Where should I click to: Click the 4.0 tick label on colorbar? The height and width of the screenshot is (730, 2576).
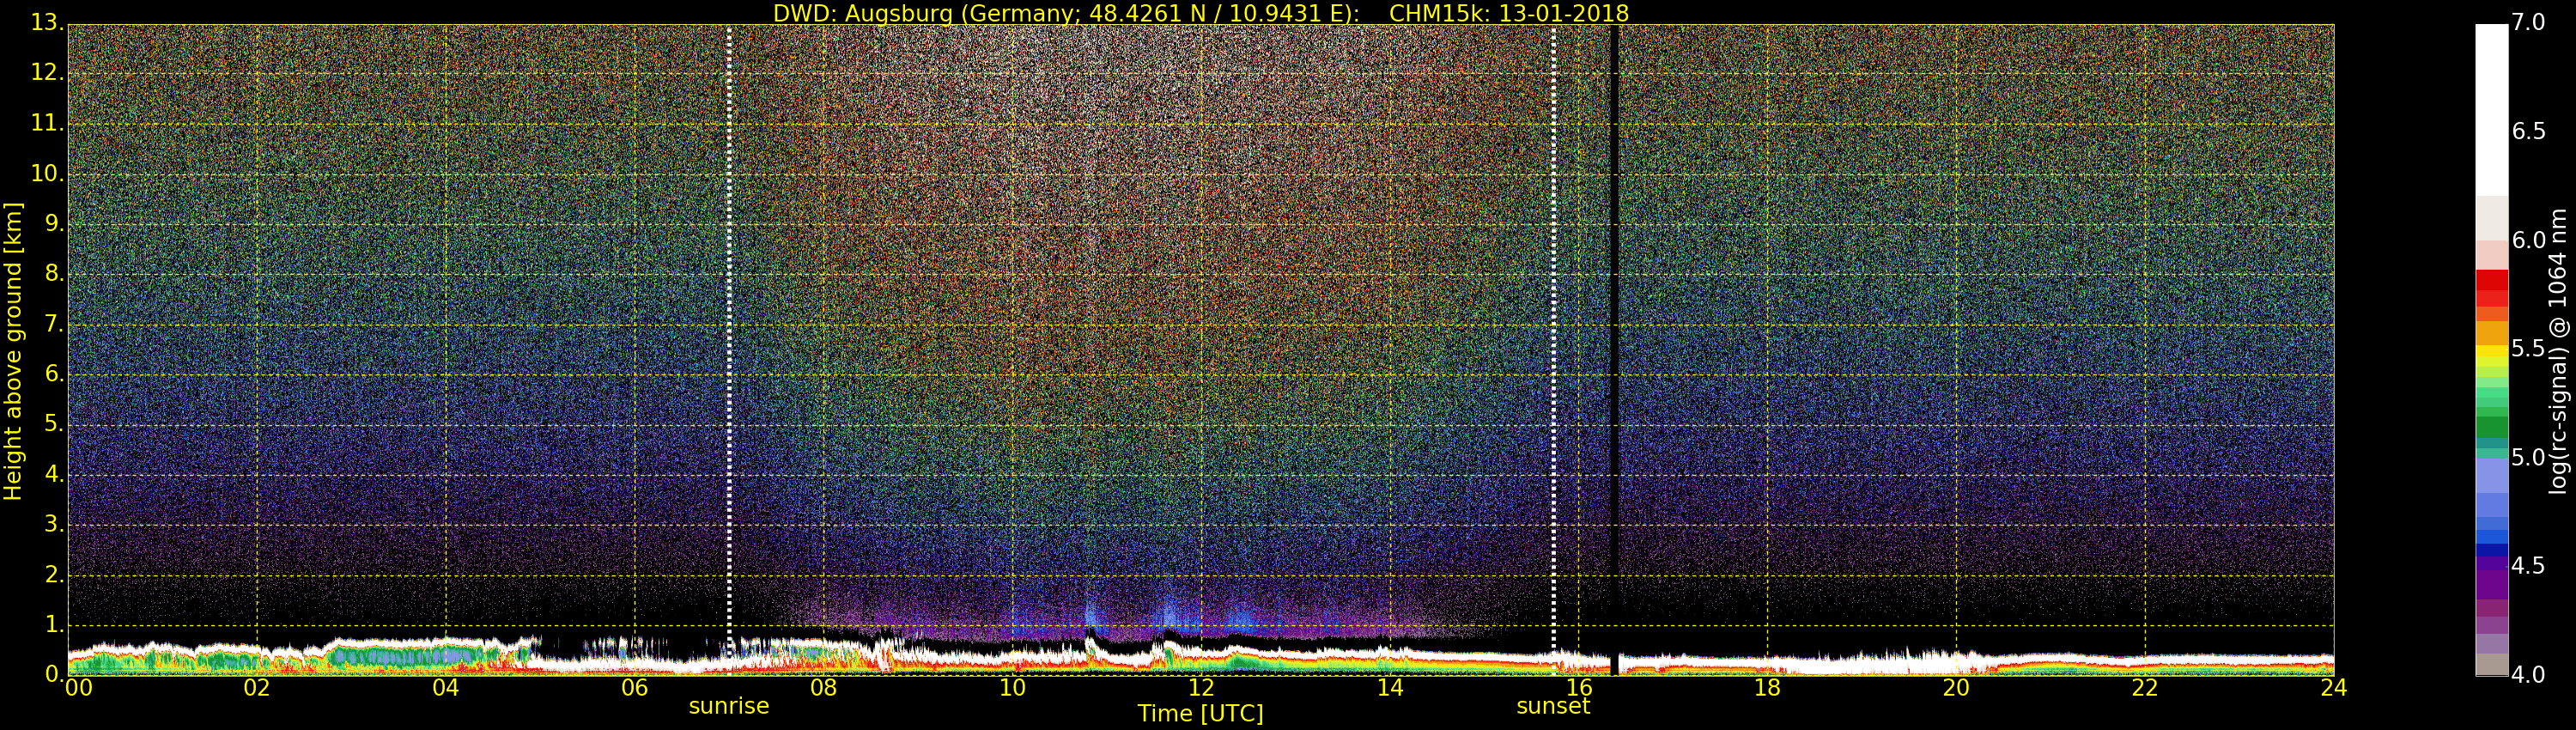point(2528,675)
